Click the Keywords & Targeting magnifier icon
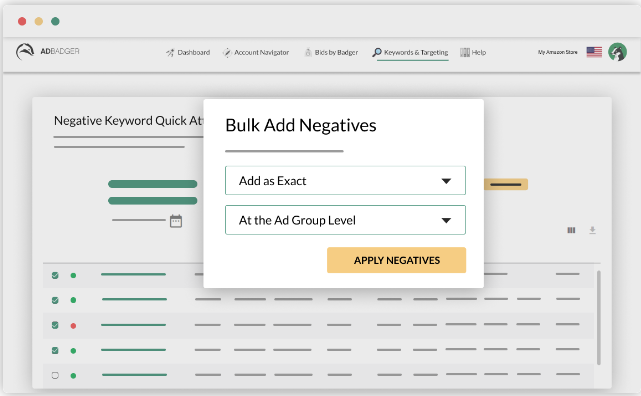Image resolution: width=641 pixels, height=396 pixels. pos(377,52)
